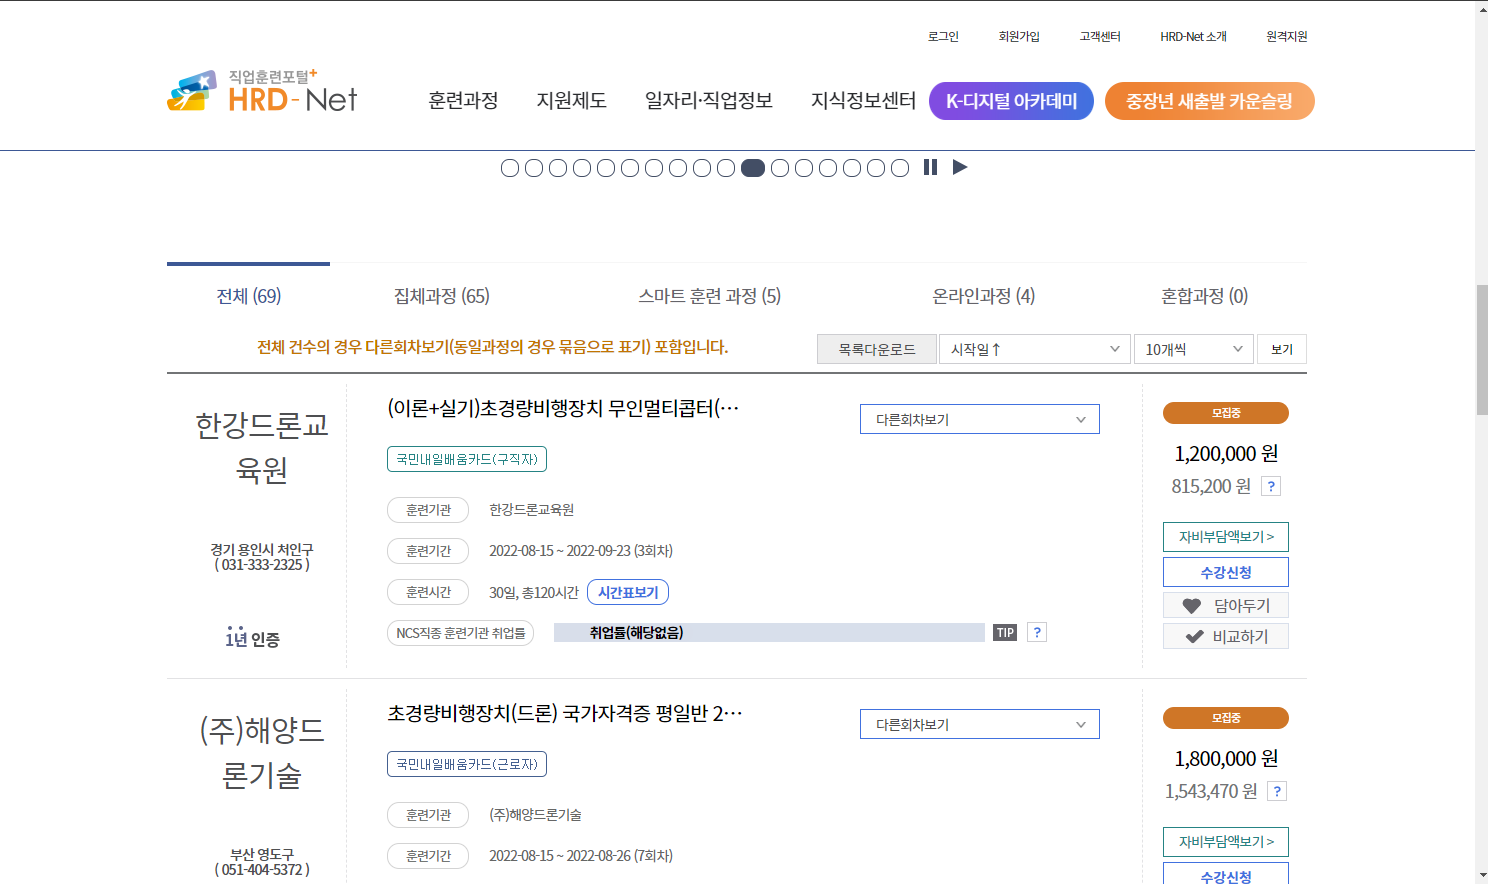
Task: Expand the 10개씩 results-per-page dropdown
Action: tap(1193, 349)
